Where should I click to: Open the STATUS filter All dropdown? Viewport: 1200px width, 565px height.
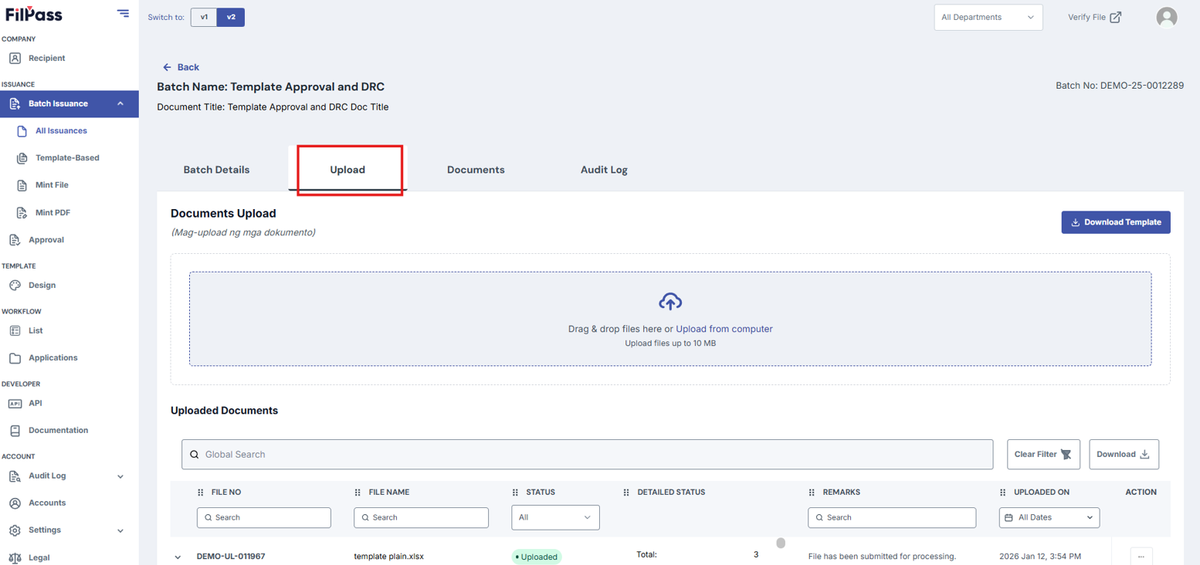pos(555,517)
